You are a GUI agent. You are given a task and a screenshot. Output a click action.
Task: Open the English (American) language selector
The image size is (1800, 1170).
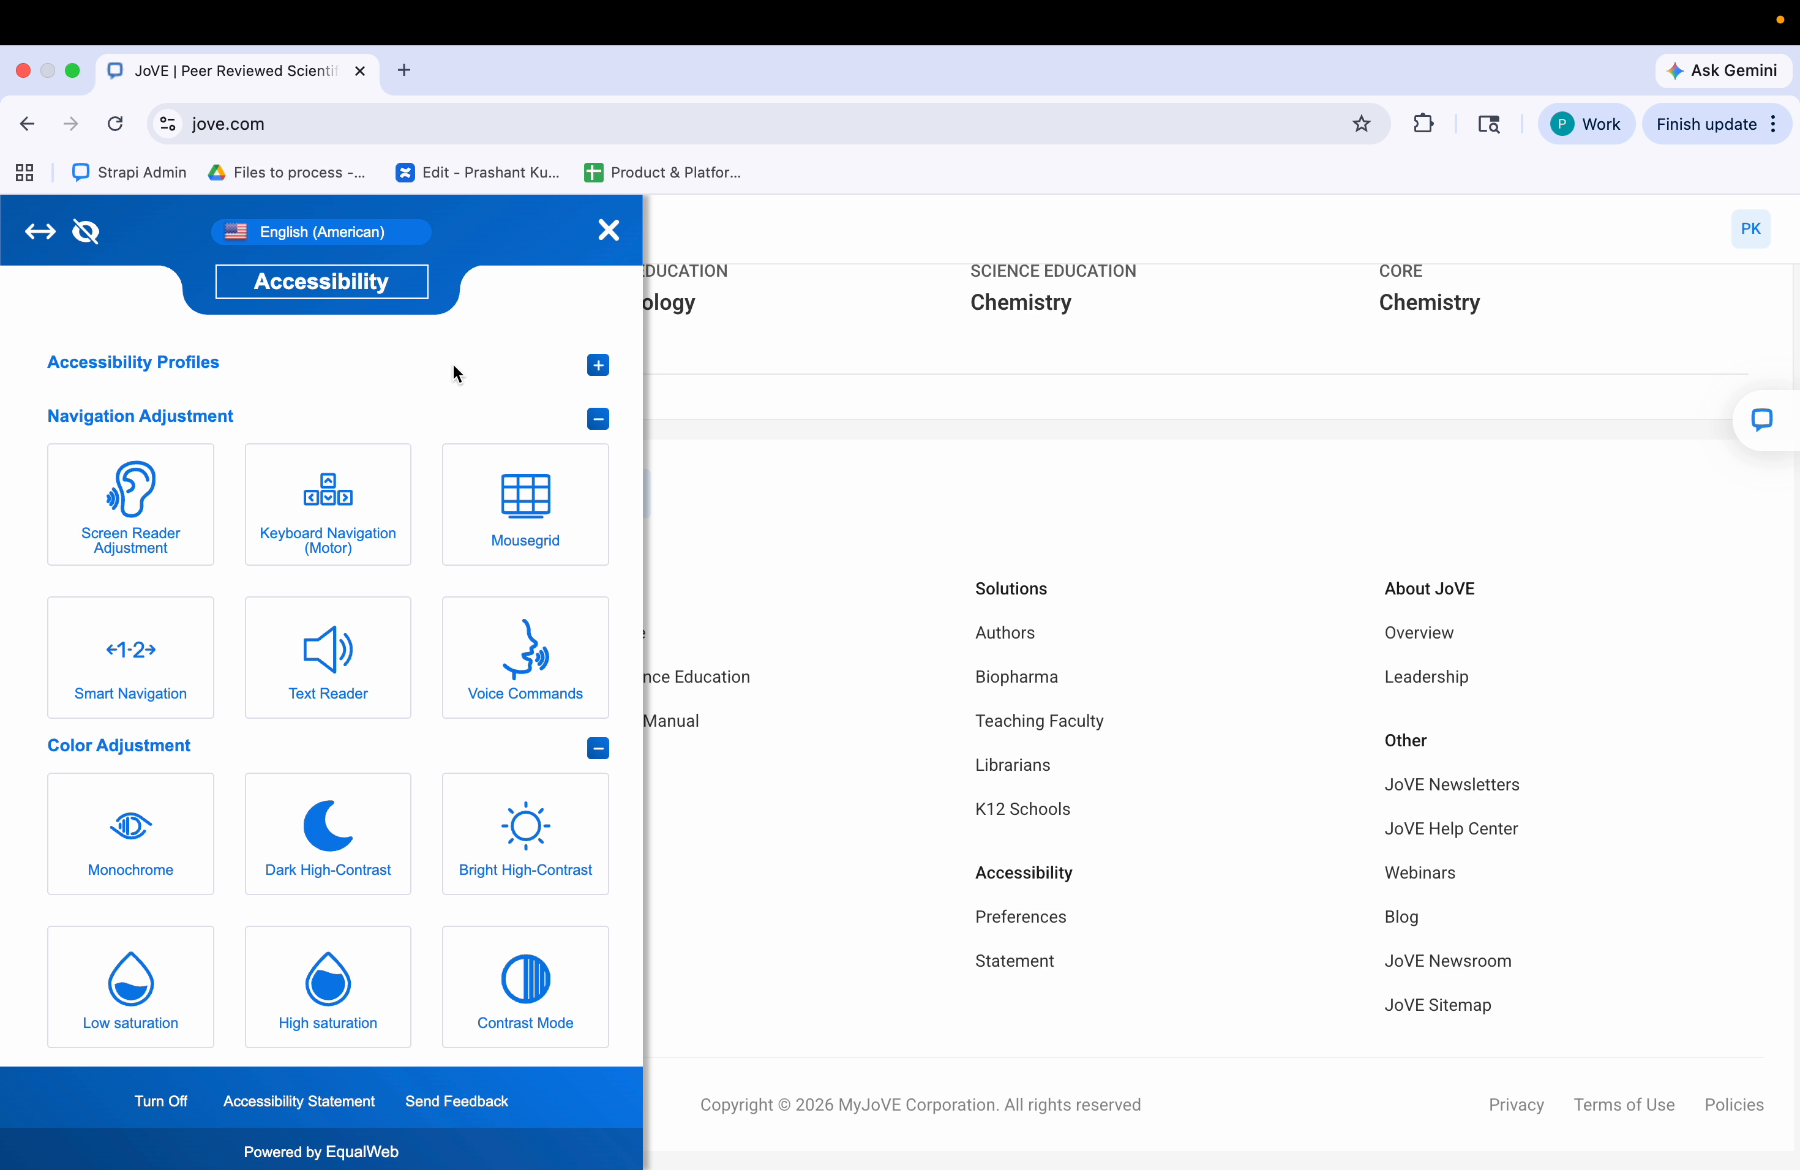pyautogui.click(x=321, y=232)
